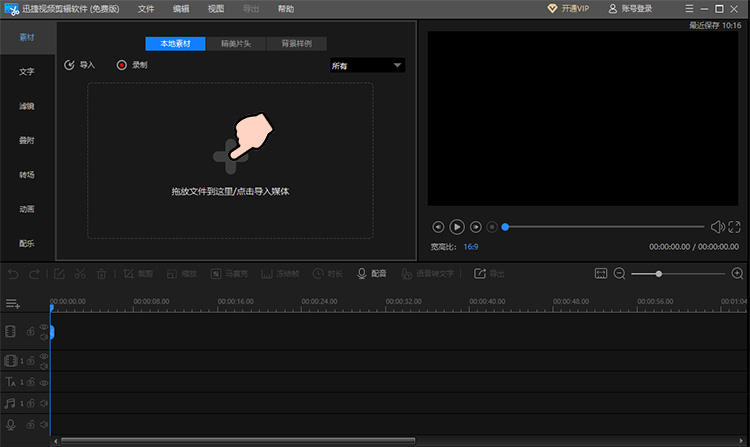This screenshot has height=447, width=750.
Task: Click fit timeline to window icon
Action: coord(601,273)
